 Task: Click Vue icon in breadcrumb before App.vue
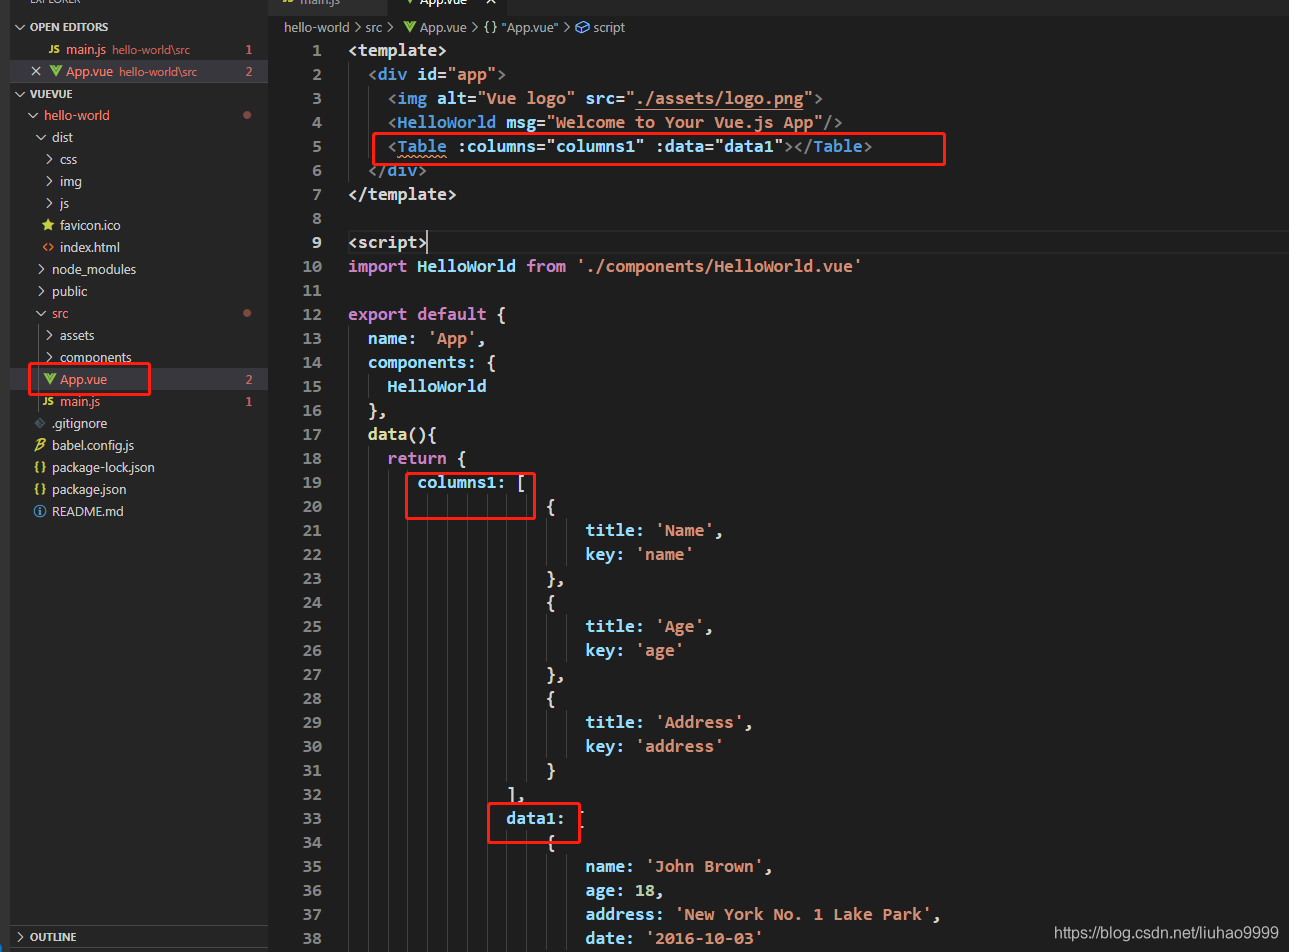click(x=409, y=27)
